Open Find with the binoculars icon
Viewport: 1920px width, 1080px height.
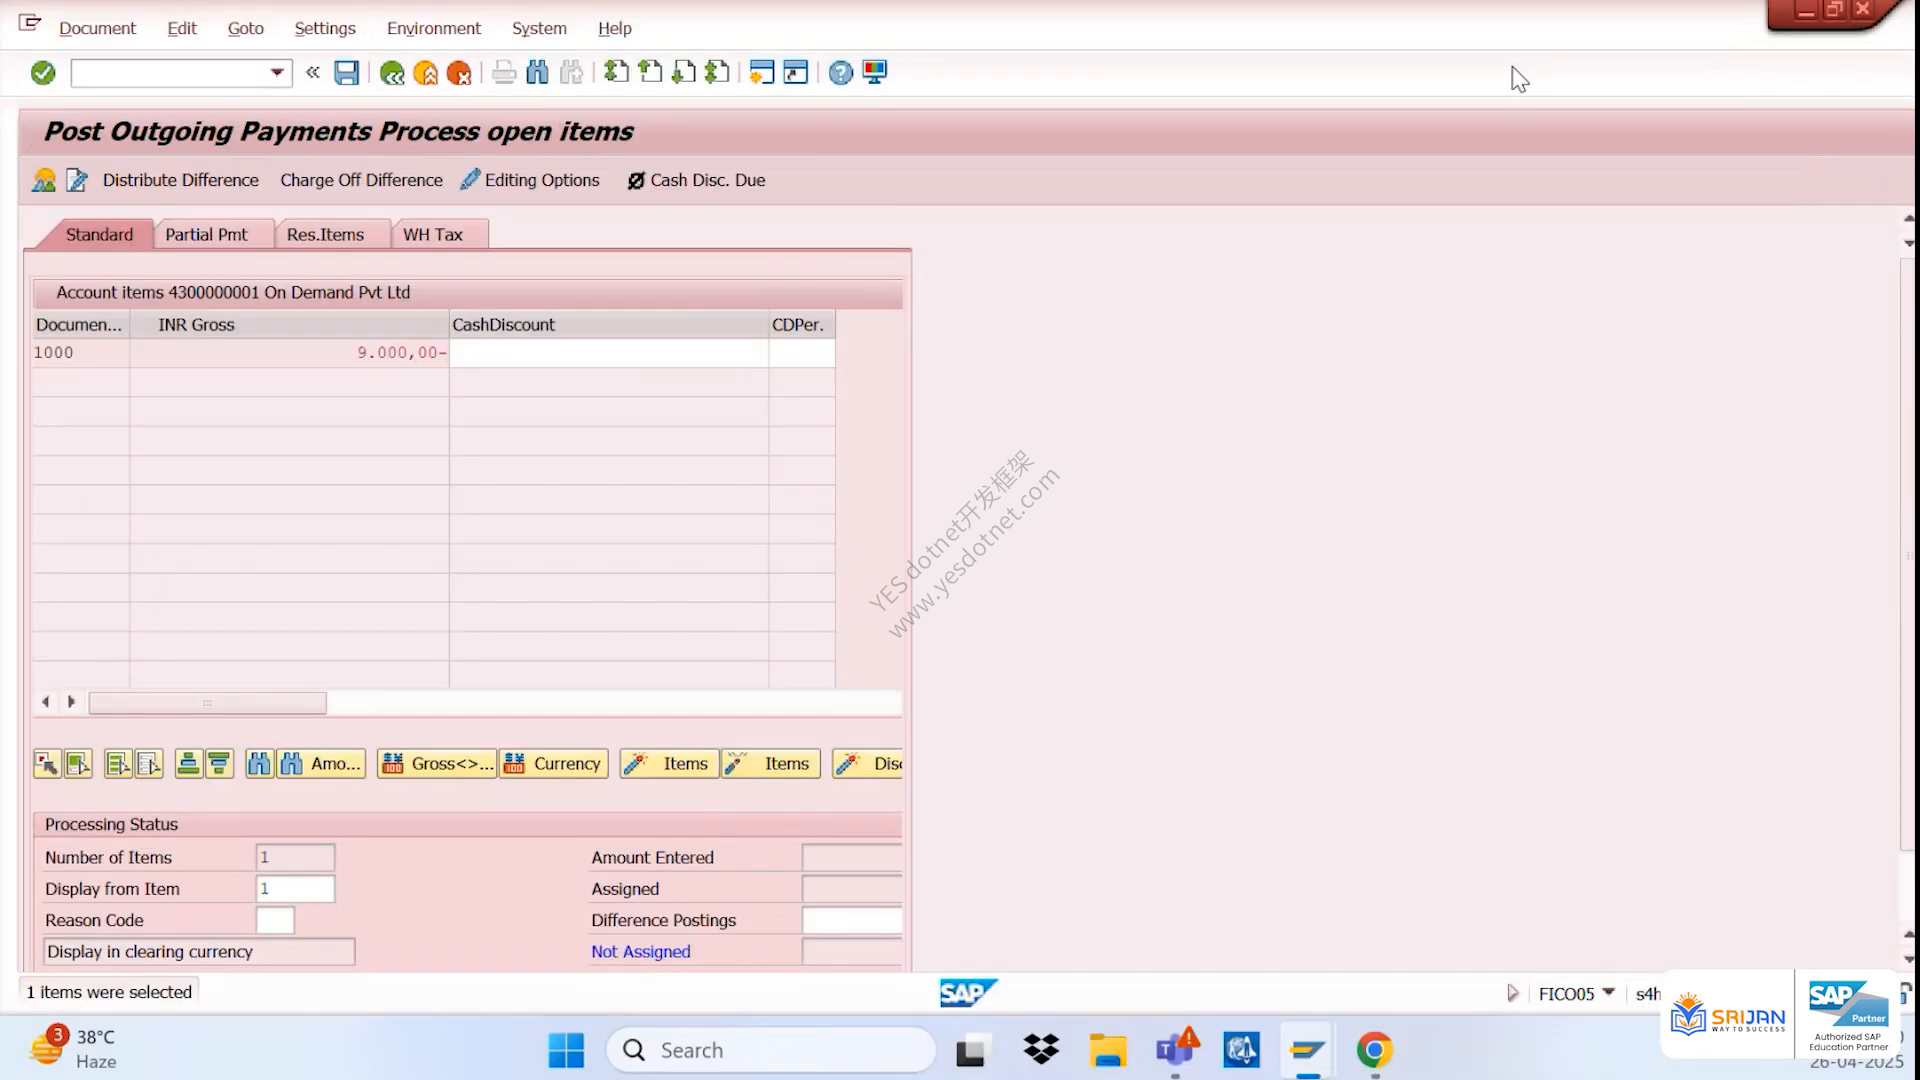point(537,72)
